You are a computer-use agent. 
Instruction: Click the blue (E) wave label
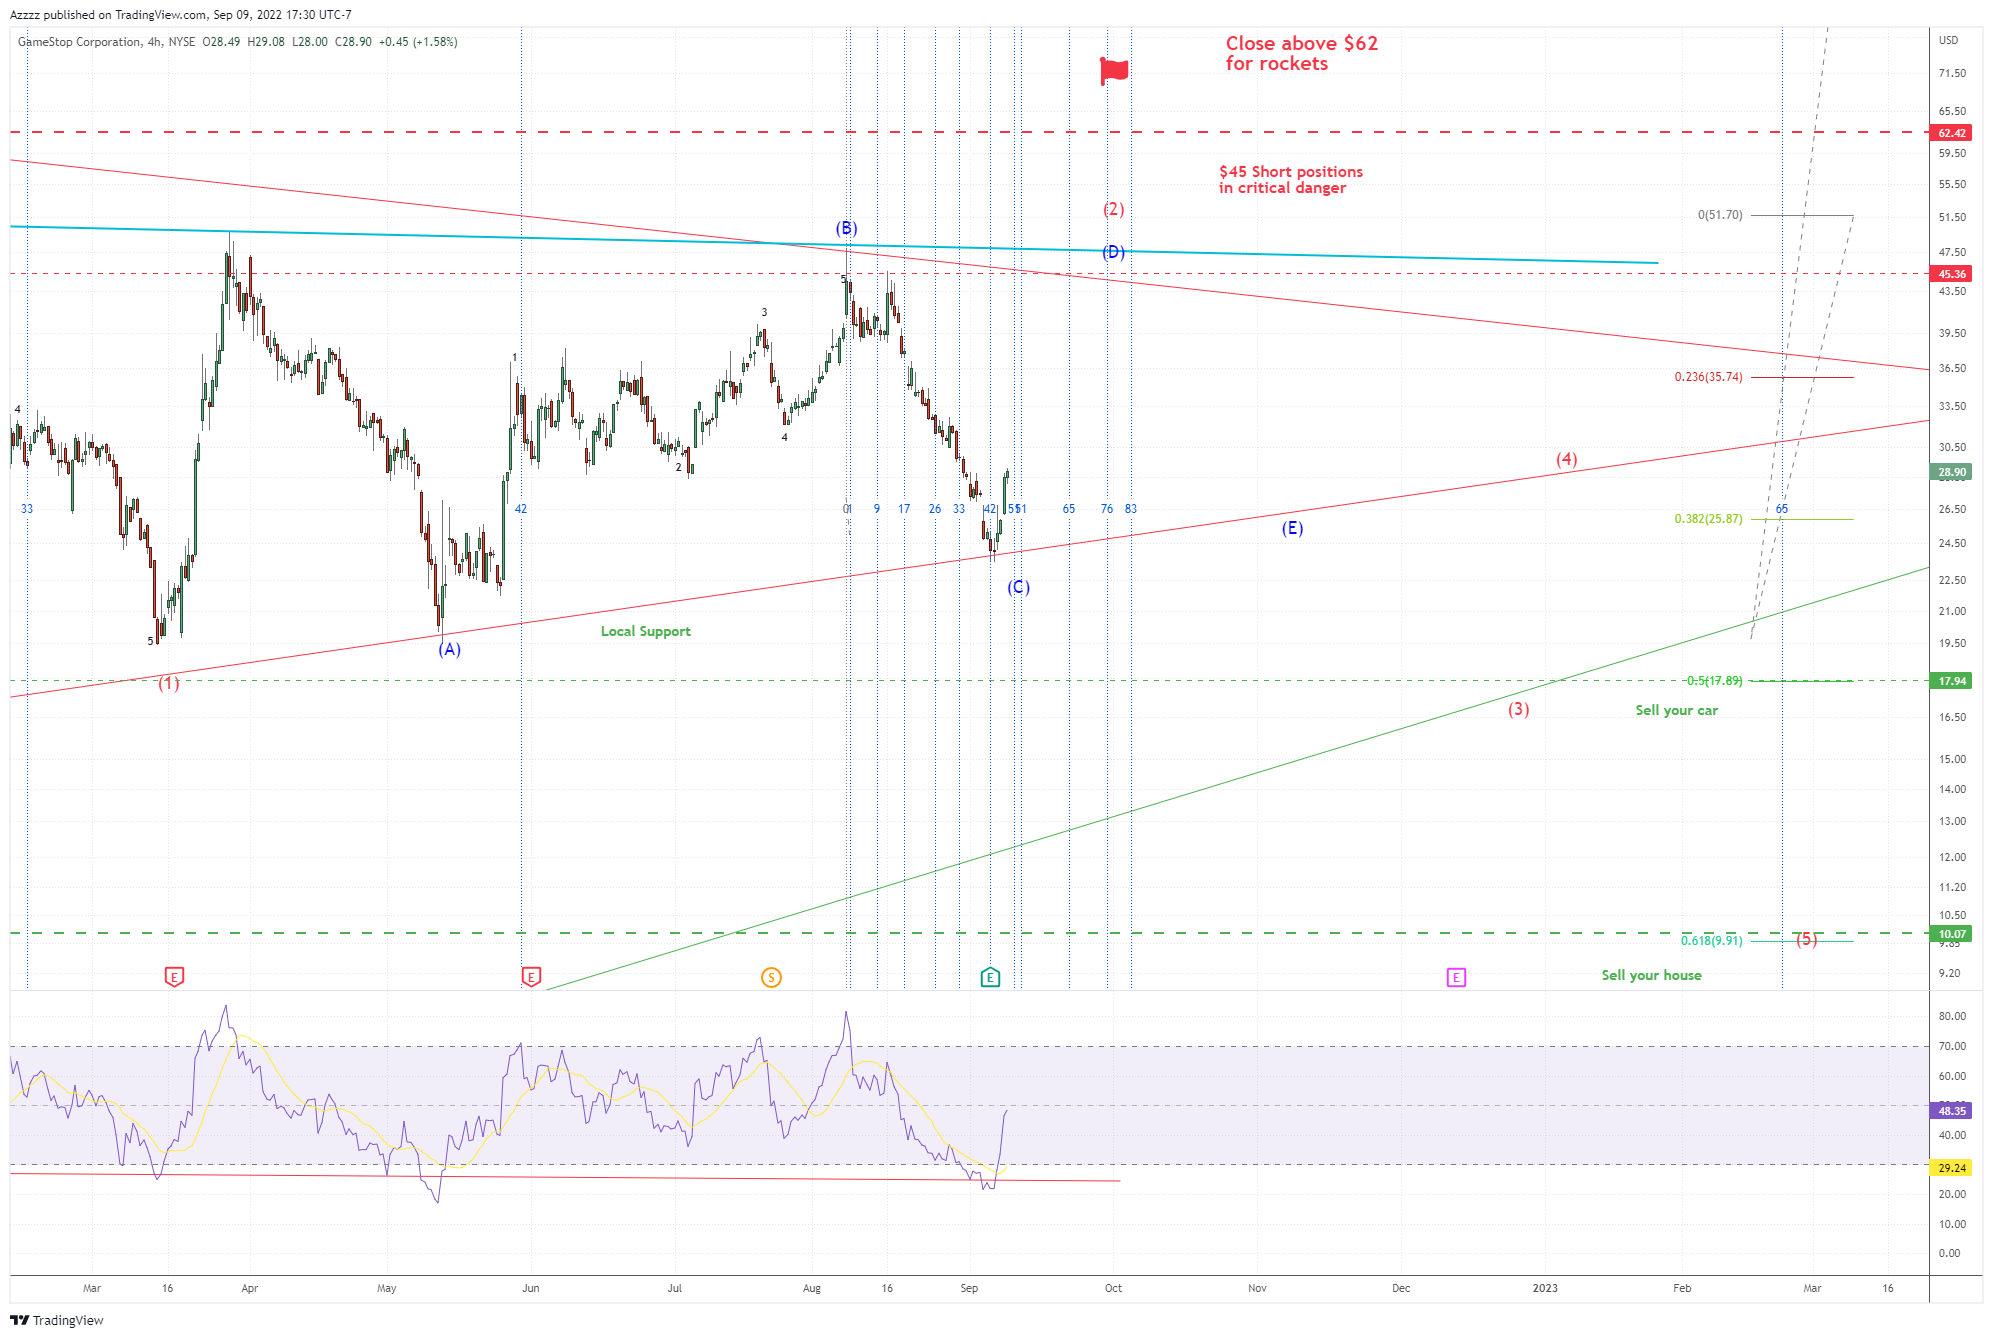(1293, 528)
